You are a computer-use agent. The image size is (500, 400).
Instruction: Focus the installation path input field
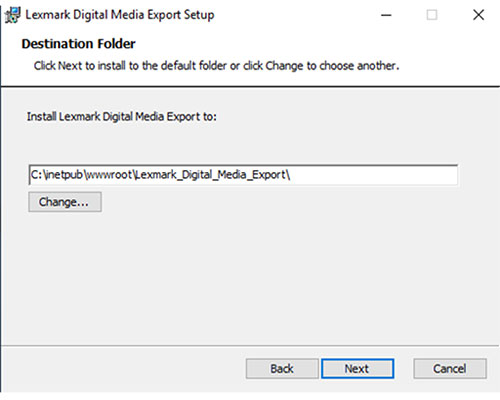(x=243, y=175)
